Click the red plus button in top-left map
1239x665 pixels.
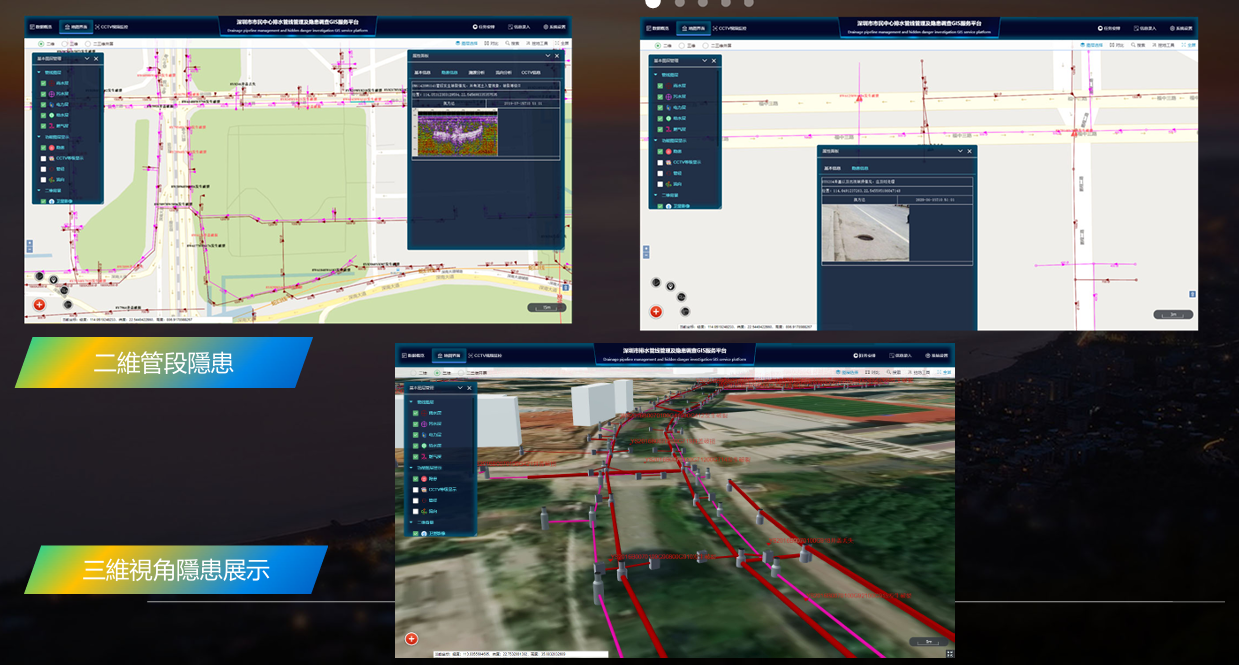39,304
